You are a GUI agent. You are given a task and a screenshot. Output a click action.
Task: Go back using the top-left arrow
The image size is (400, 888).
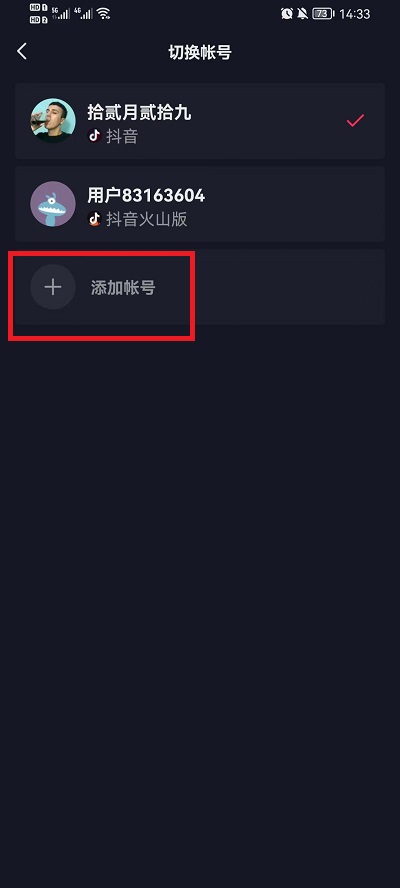(x=22, y=52)
